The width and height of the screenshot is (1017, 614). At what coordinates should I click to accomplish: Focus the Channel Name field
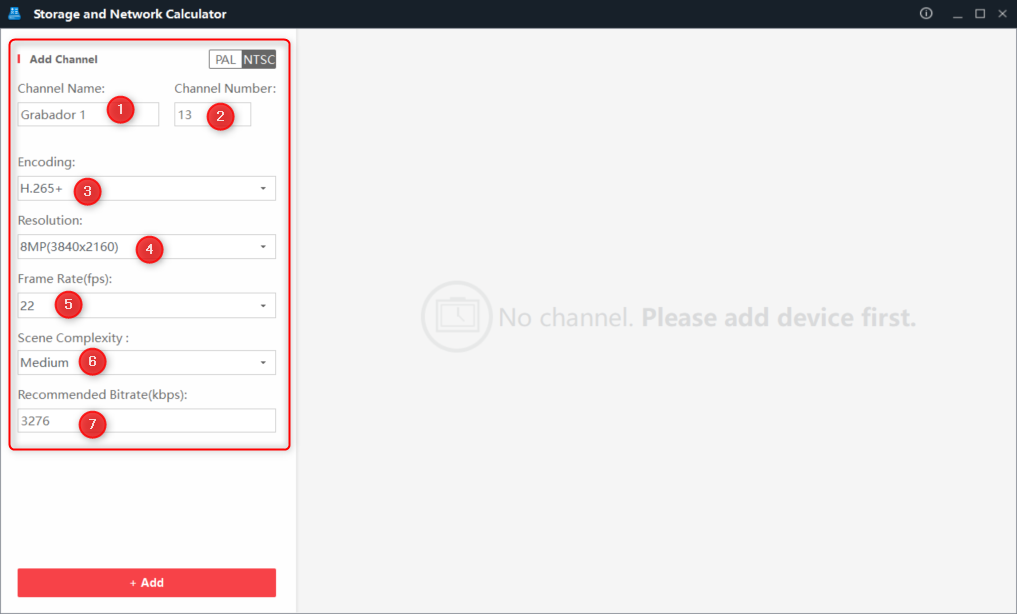(x=88, y=114)
